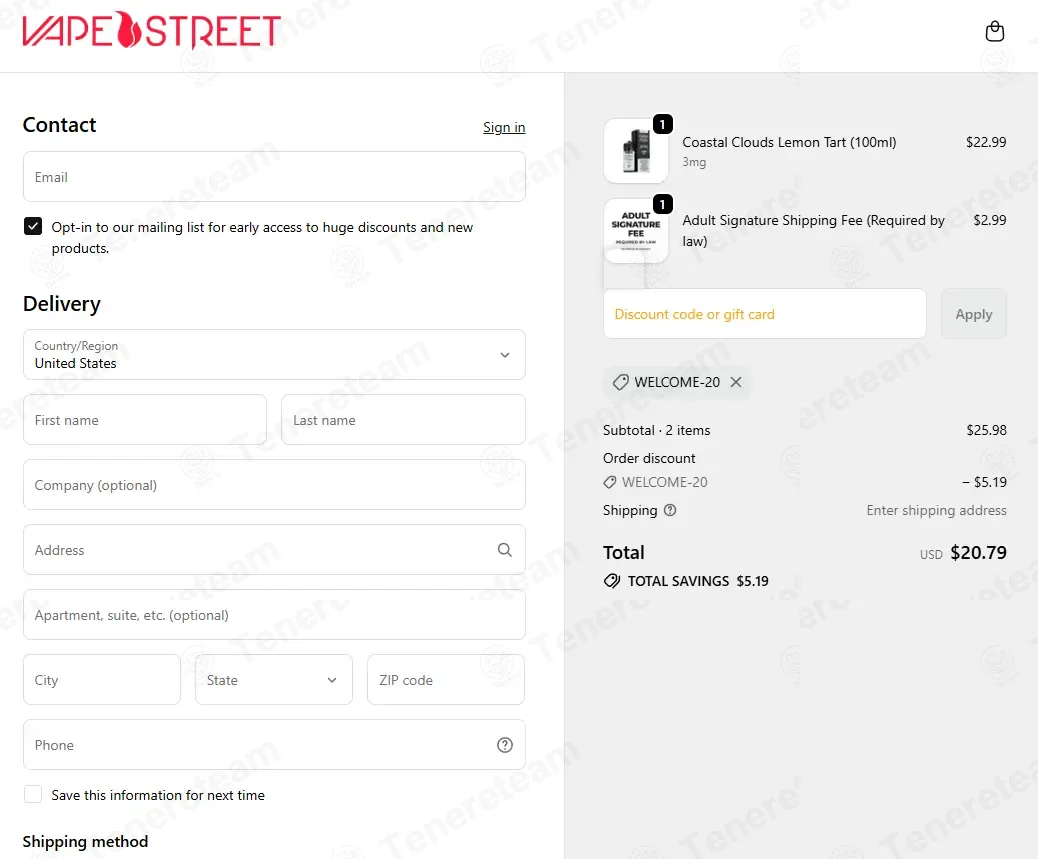The image size is (1038, 859).
Task: Click the Subtotal $25.98 amount
Action: pyautogui.click(x=986, y=430)
